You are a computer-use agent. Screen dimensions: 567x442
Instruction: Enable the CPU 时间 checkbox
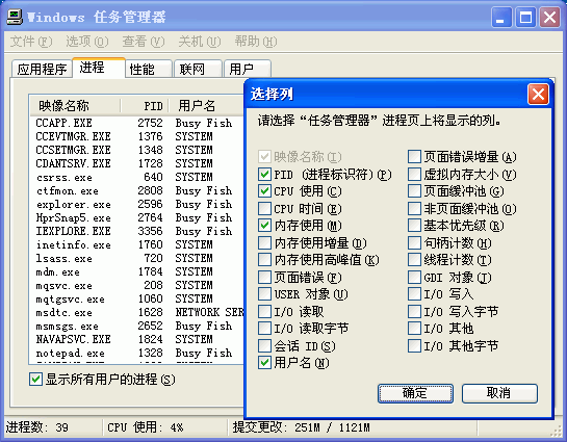(x=265, y=208)
